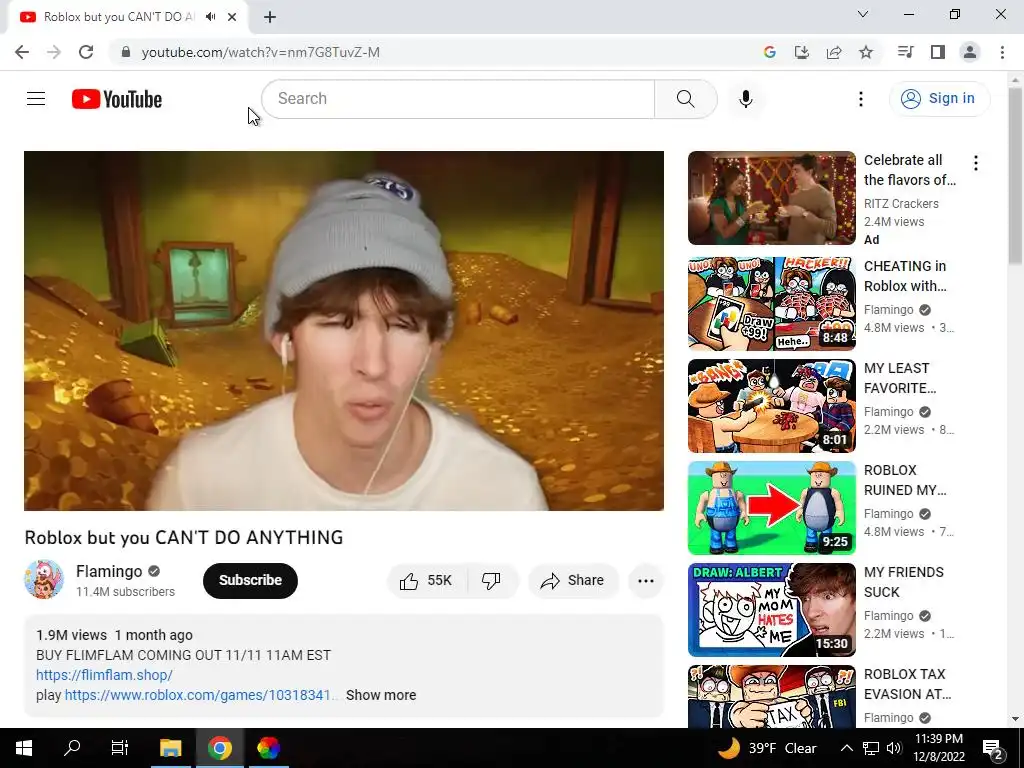Click the magnifier search button
Viewport: 1024px width, 768px height.
coord(686,99)
